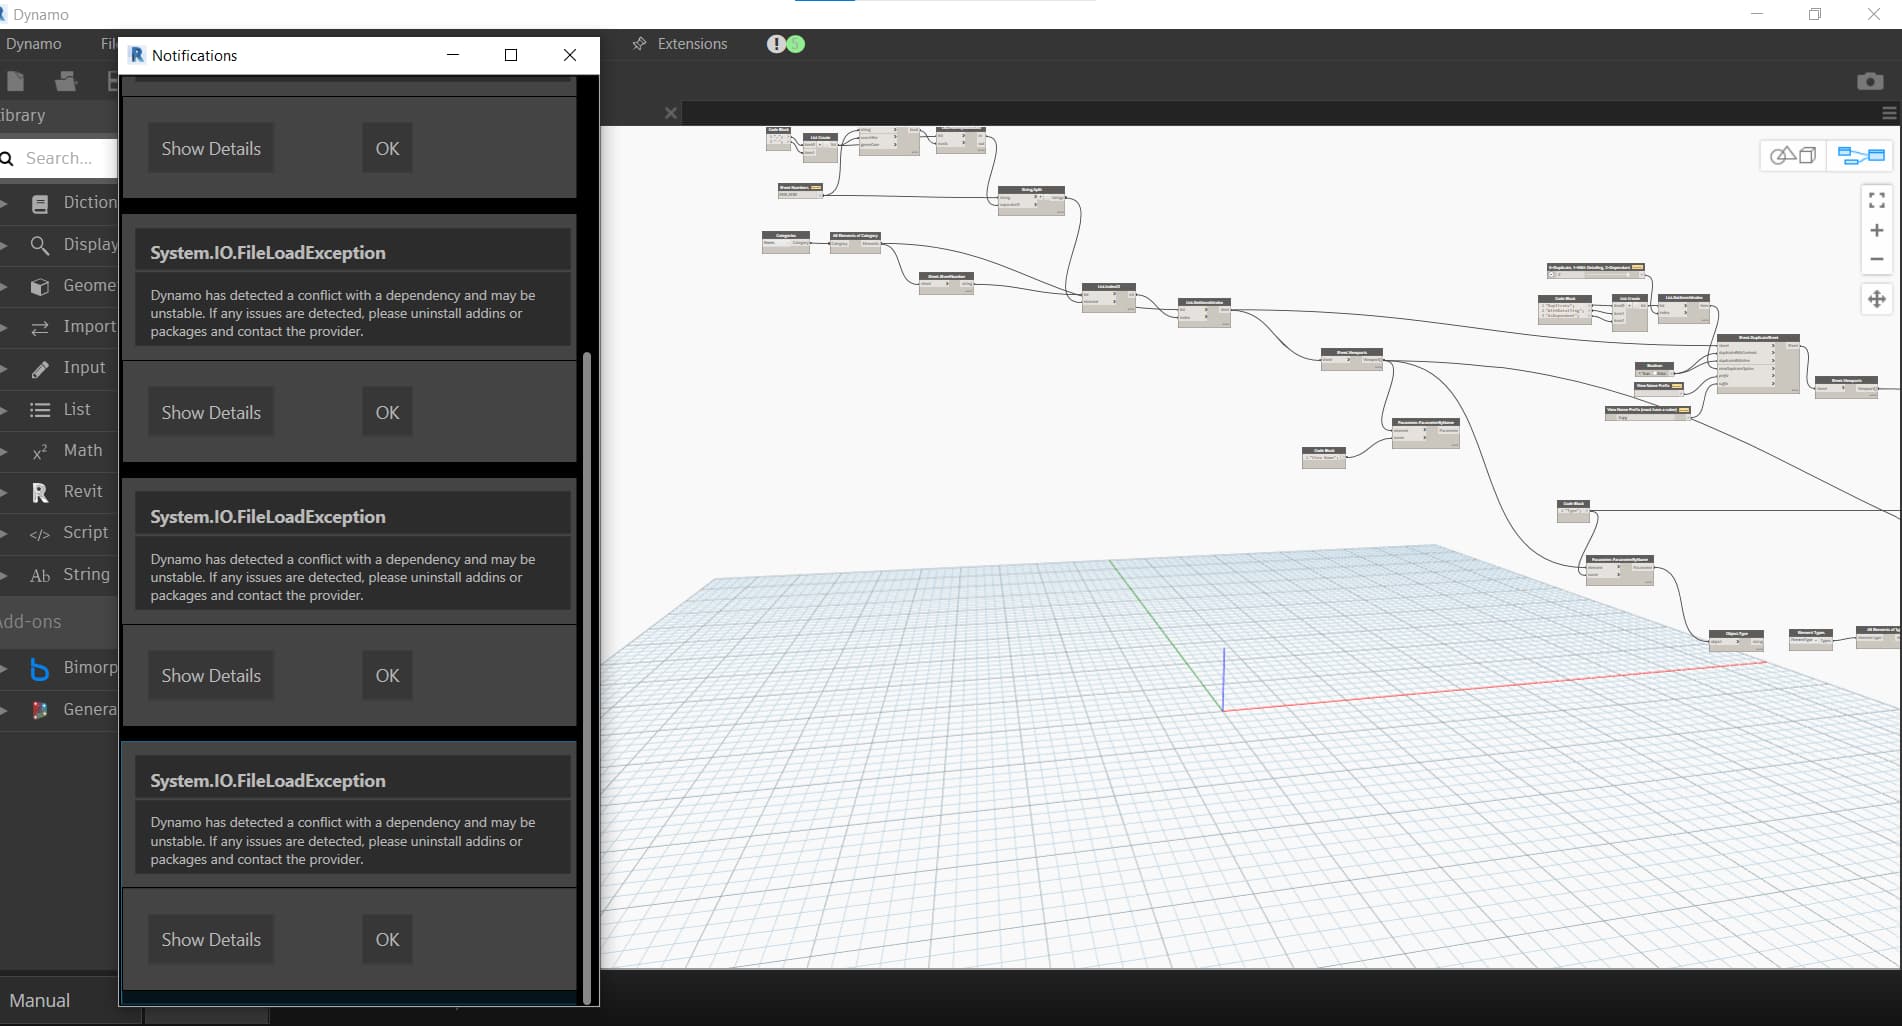Click the library search magnifier icon

tap(7, 158)
